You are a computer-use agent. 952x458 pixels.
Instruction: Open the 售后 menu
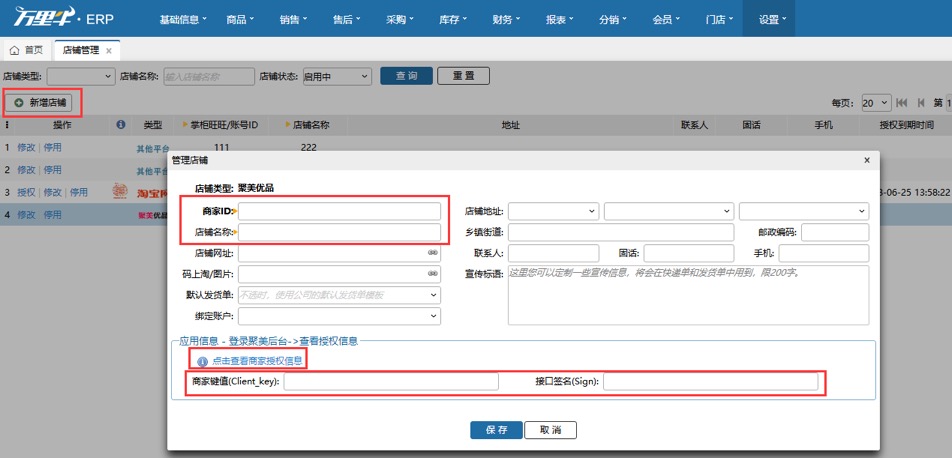(x=347, y=19)
